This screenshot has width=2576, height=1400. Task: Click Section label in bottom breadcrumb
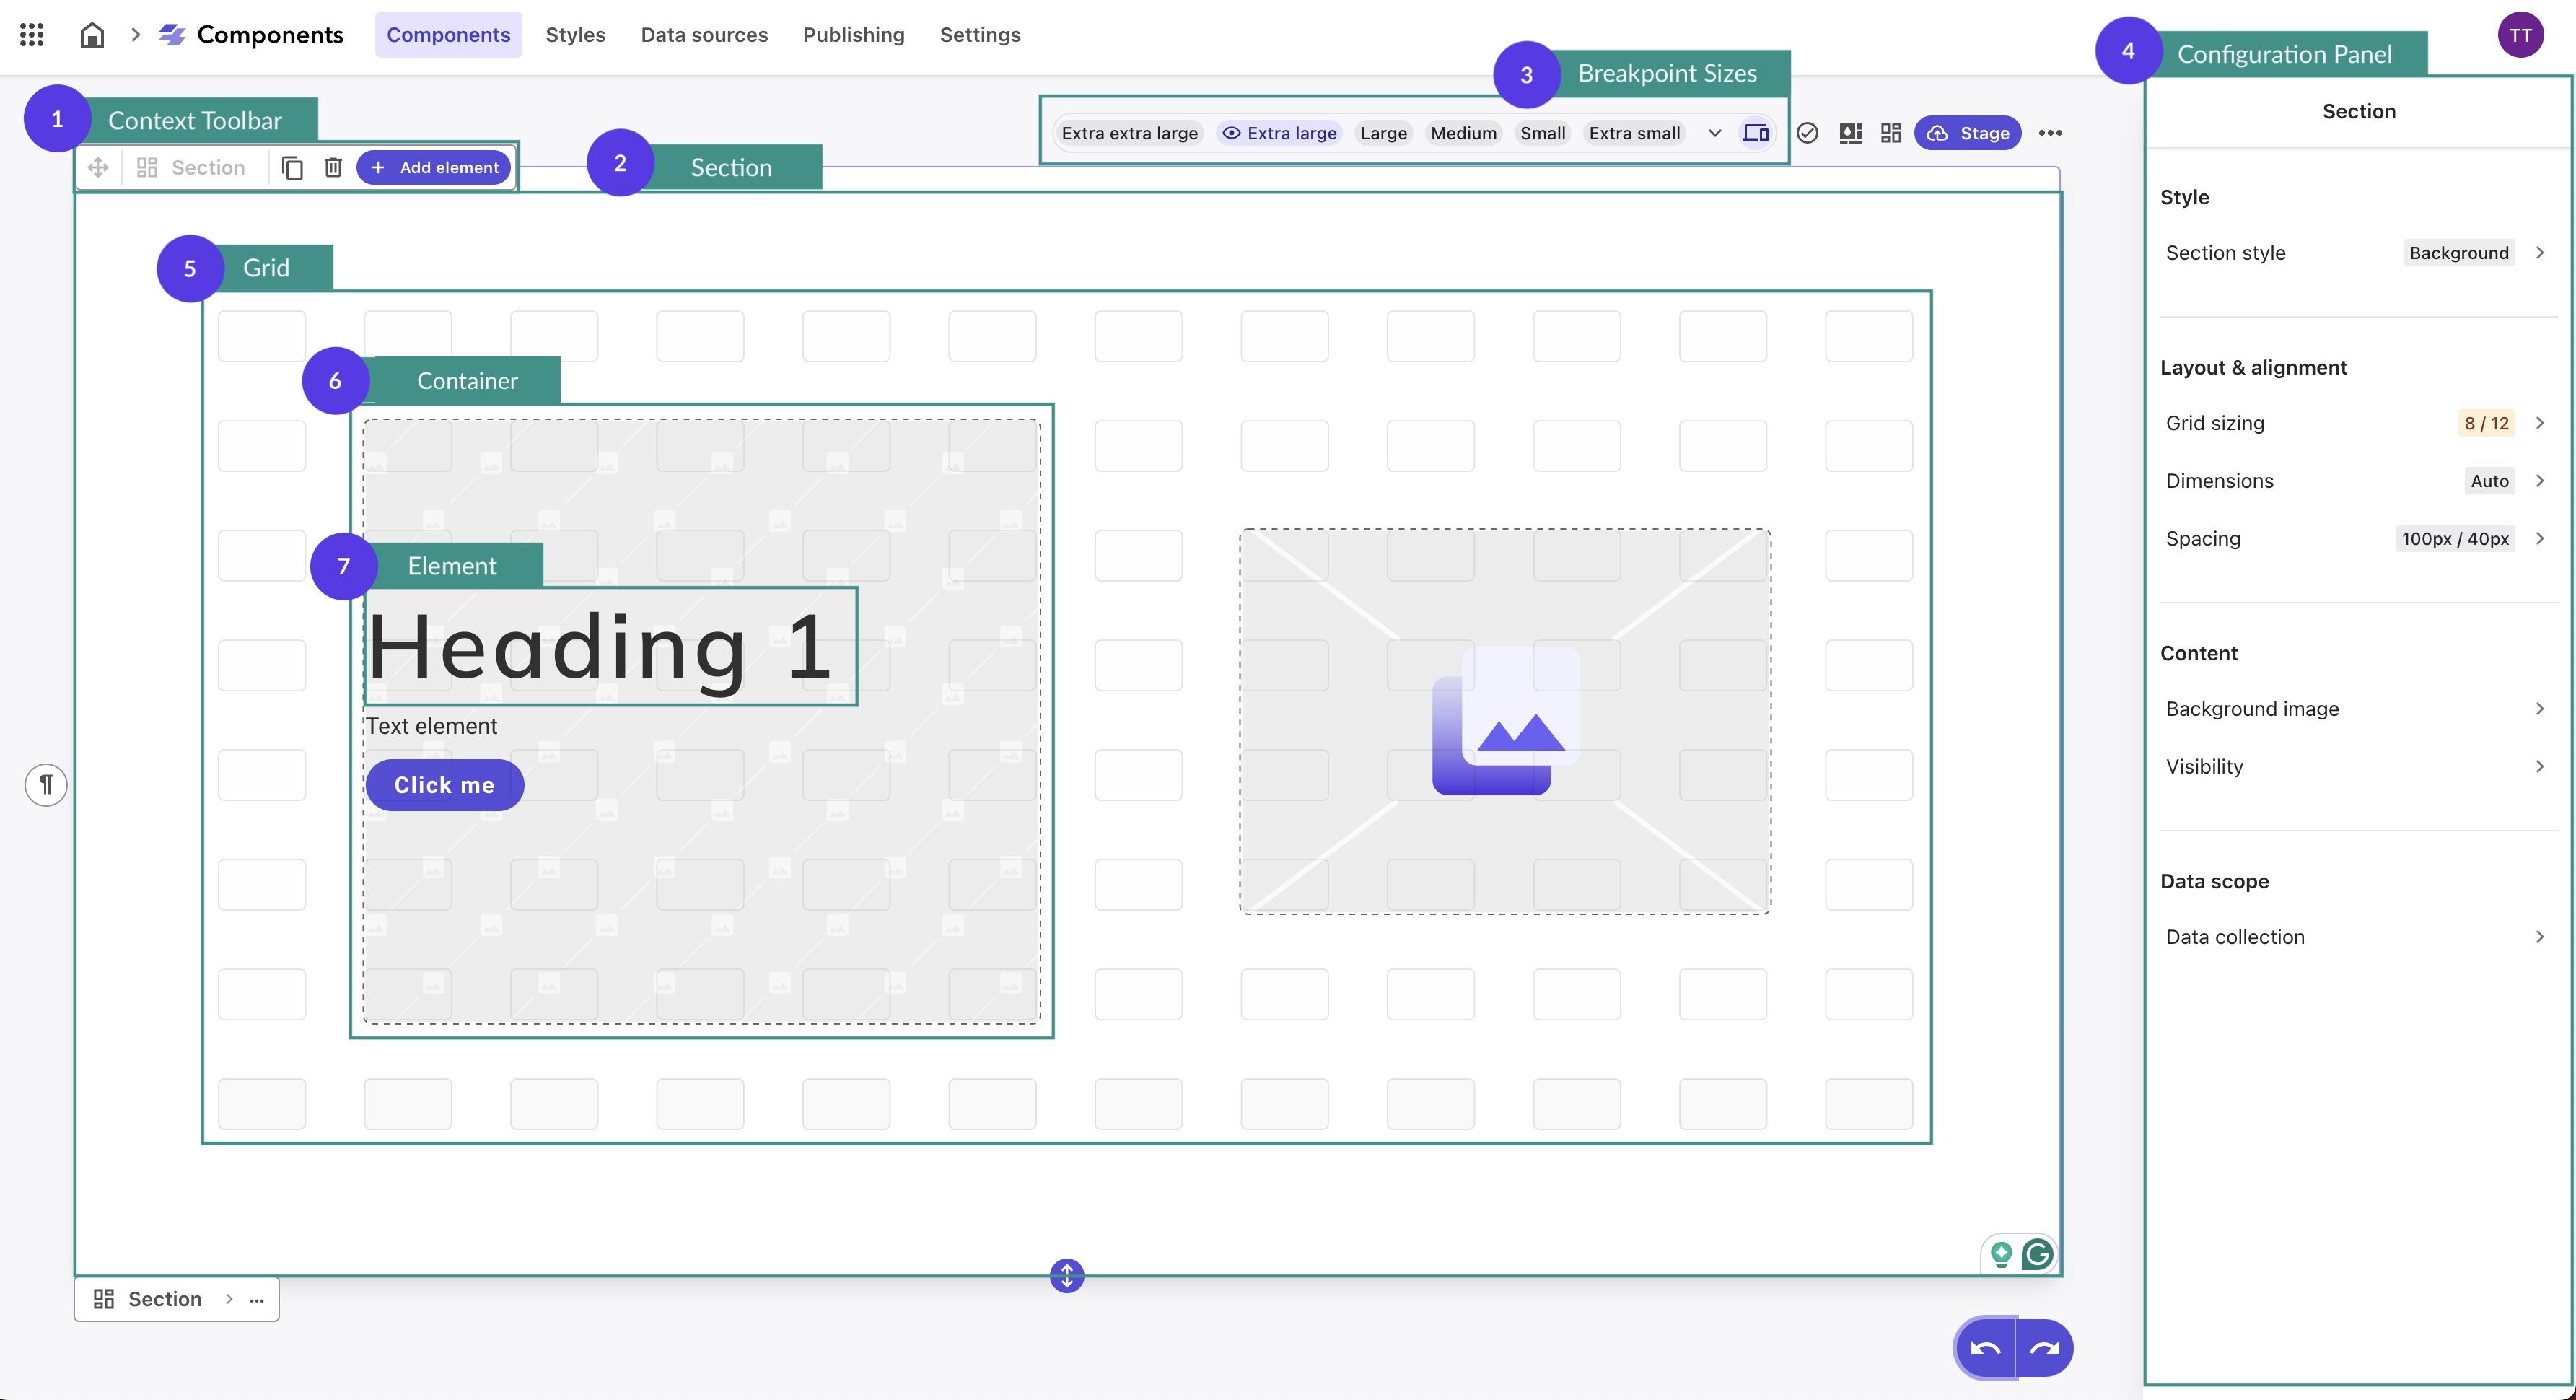point(165,1299)
